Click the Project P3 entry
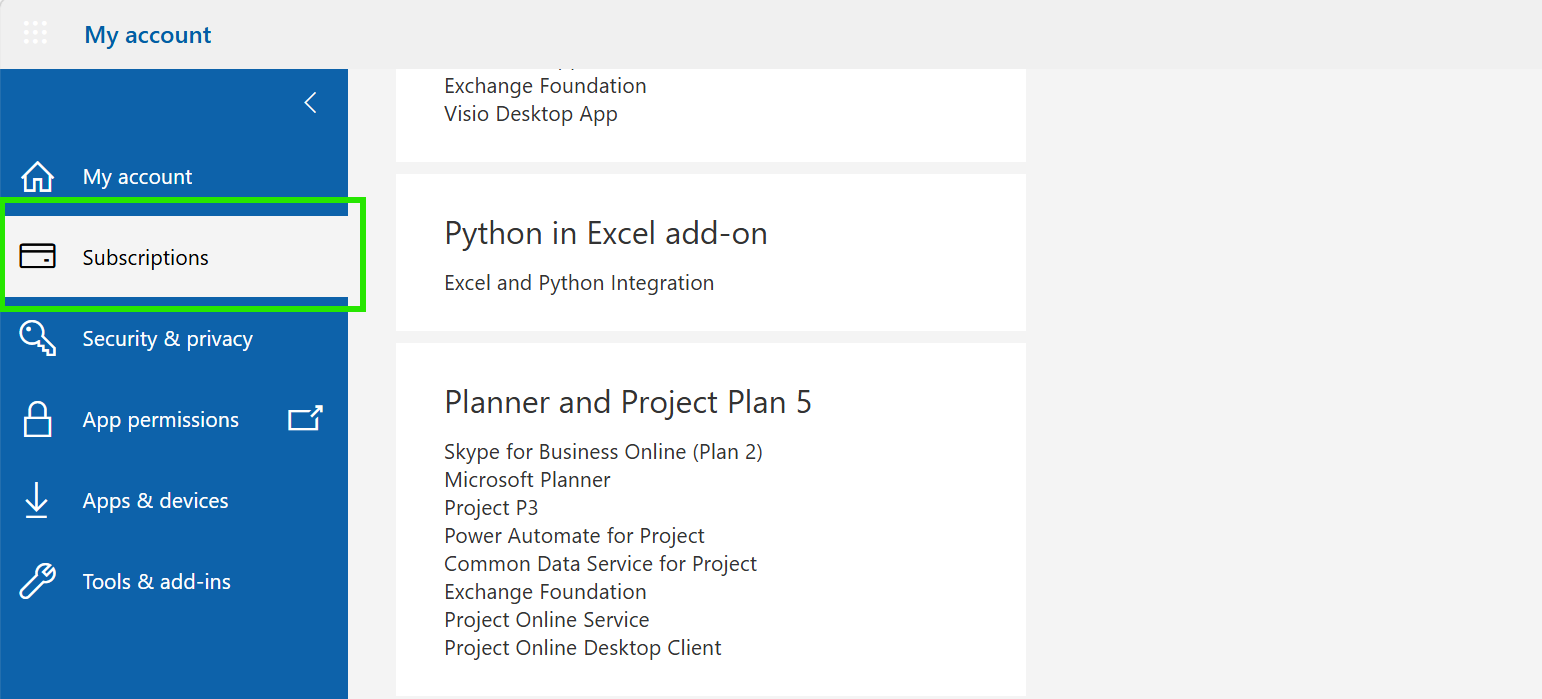This screenshot has height=699, width=1542. [x=491, y=508]
